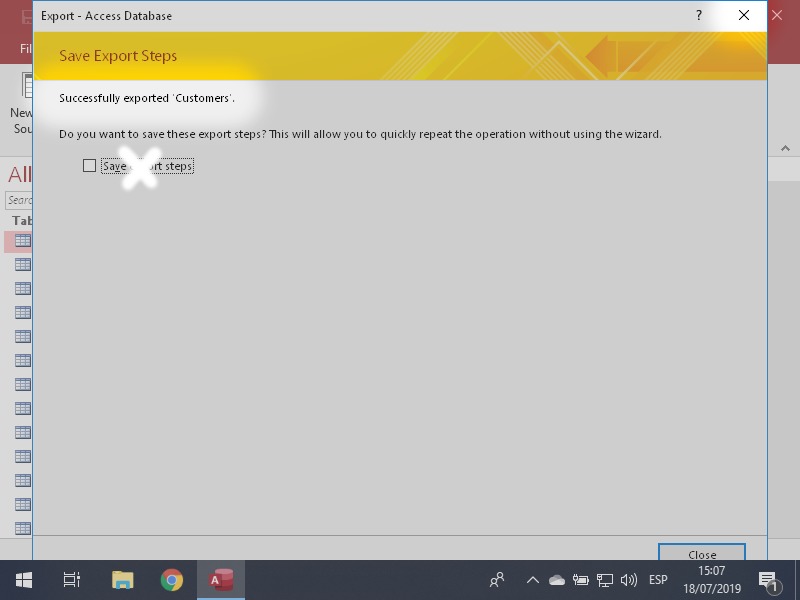800x600 pixels.
Task: Switch the ESP input language indicator
Action: (658, 580)
